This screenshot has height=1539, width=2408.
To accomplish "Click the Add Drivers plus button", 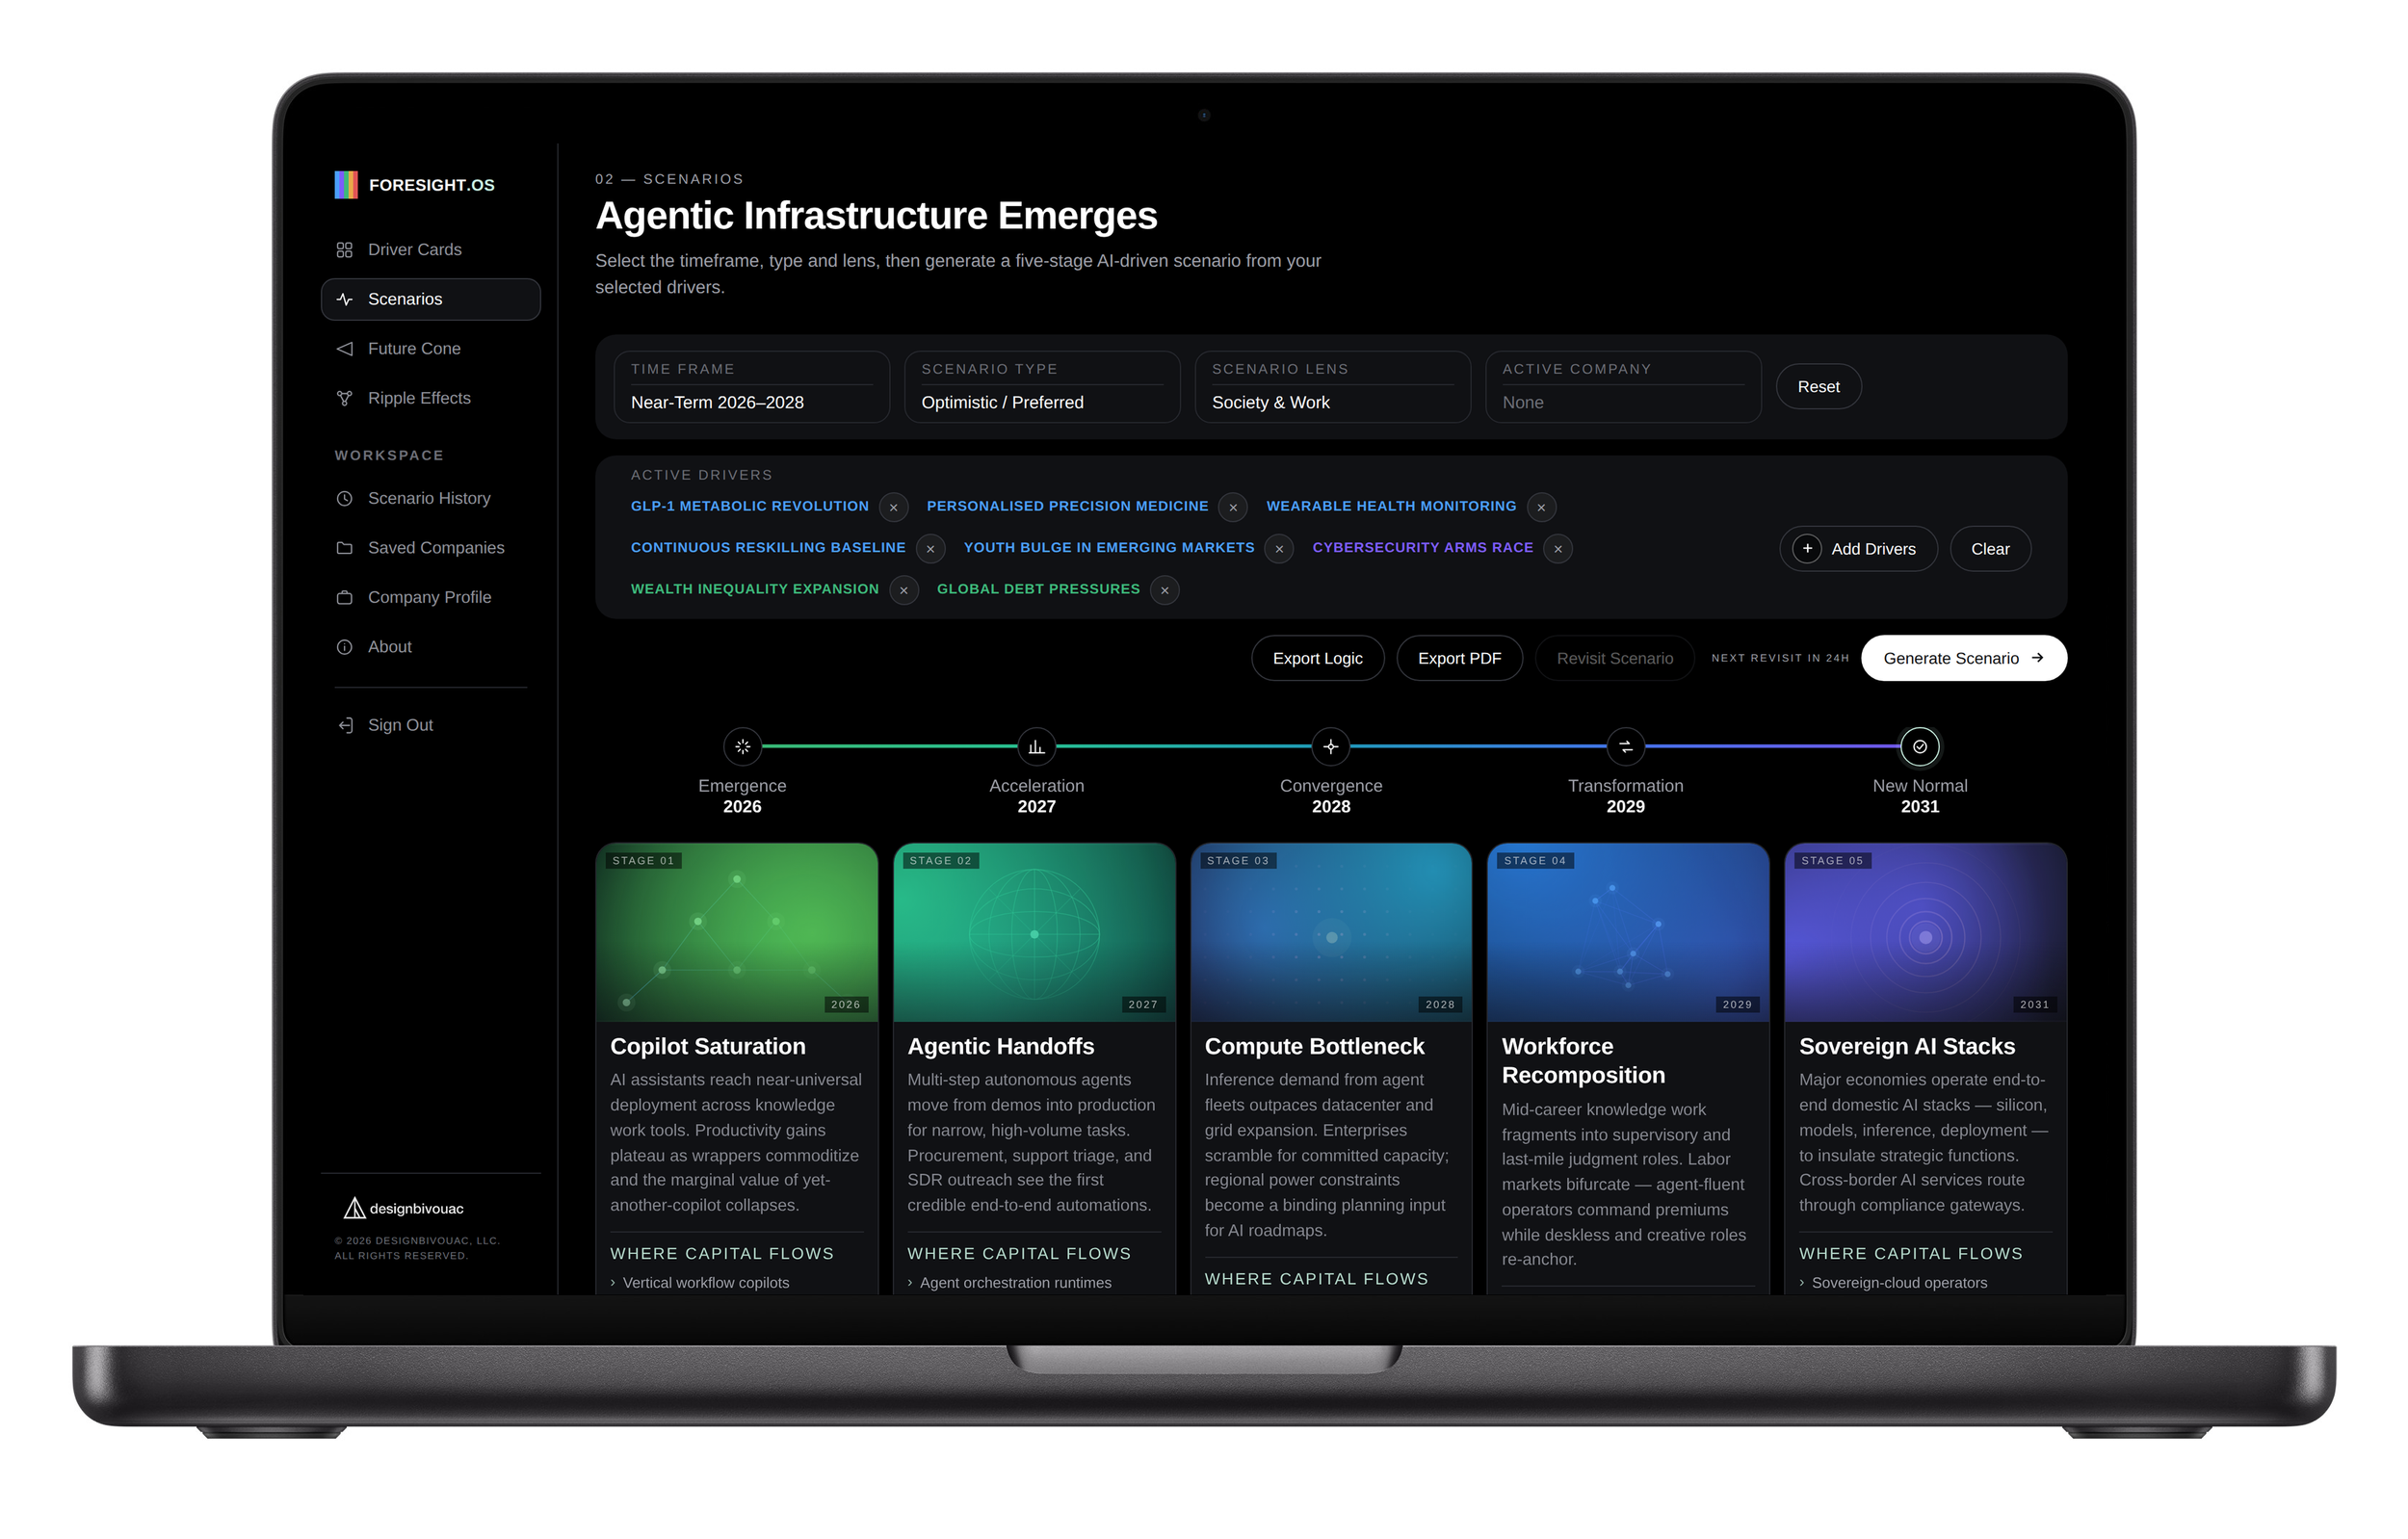I will pyautogui.click(x=1858, y=549).
